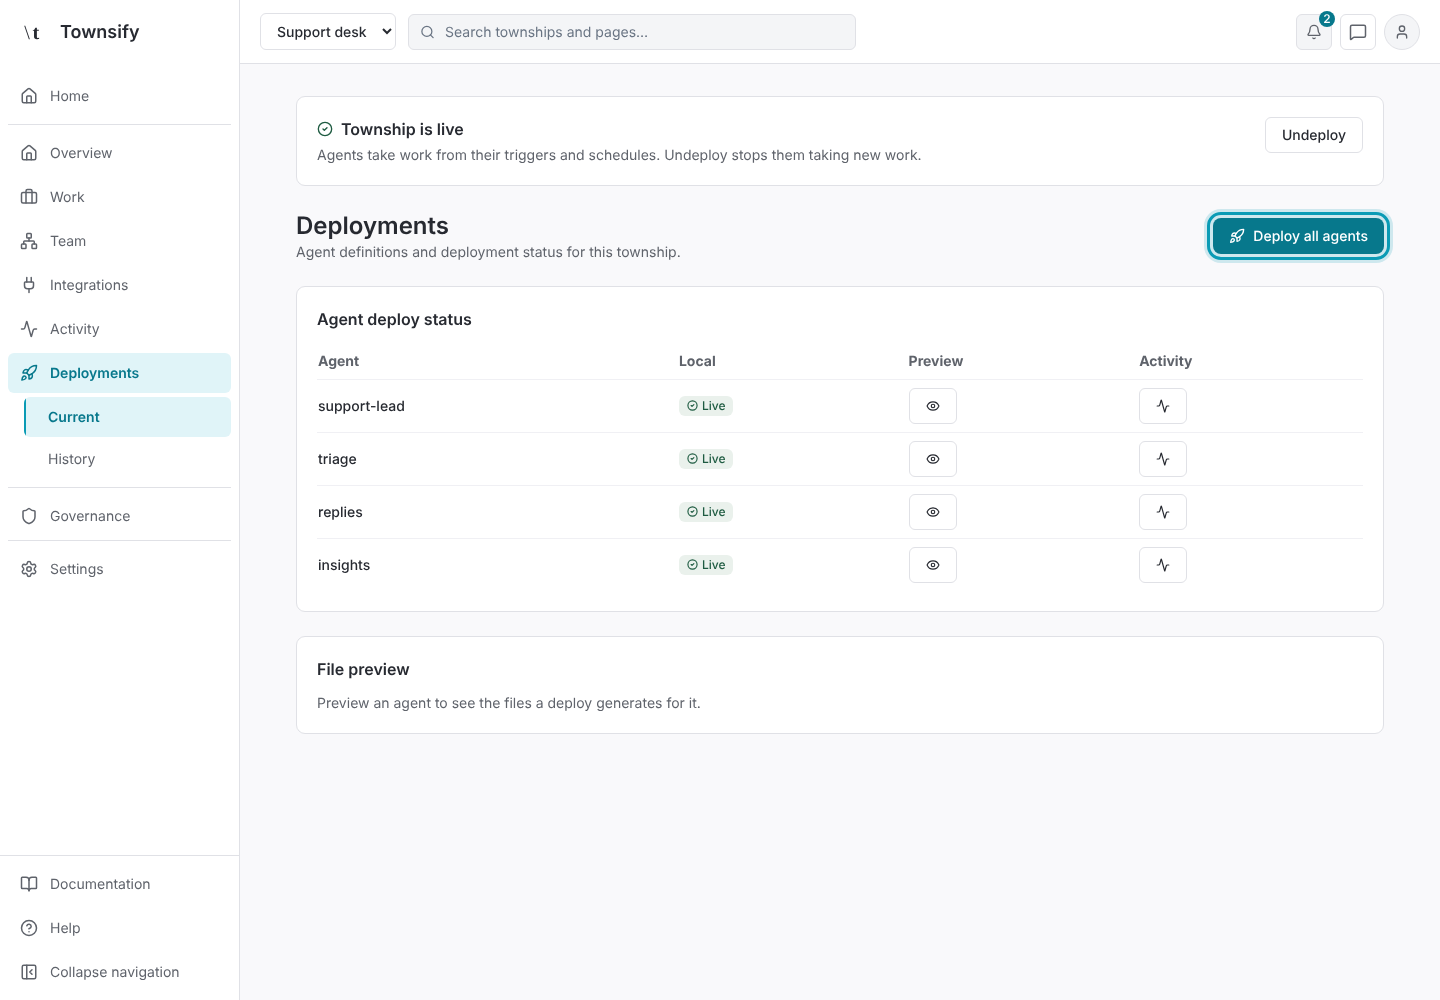Collapse the sidebar navigation

(120, 972)
